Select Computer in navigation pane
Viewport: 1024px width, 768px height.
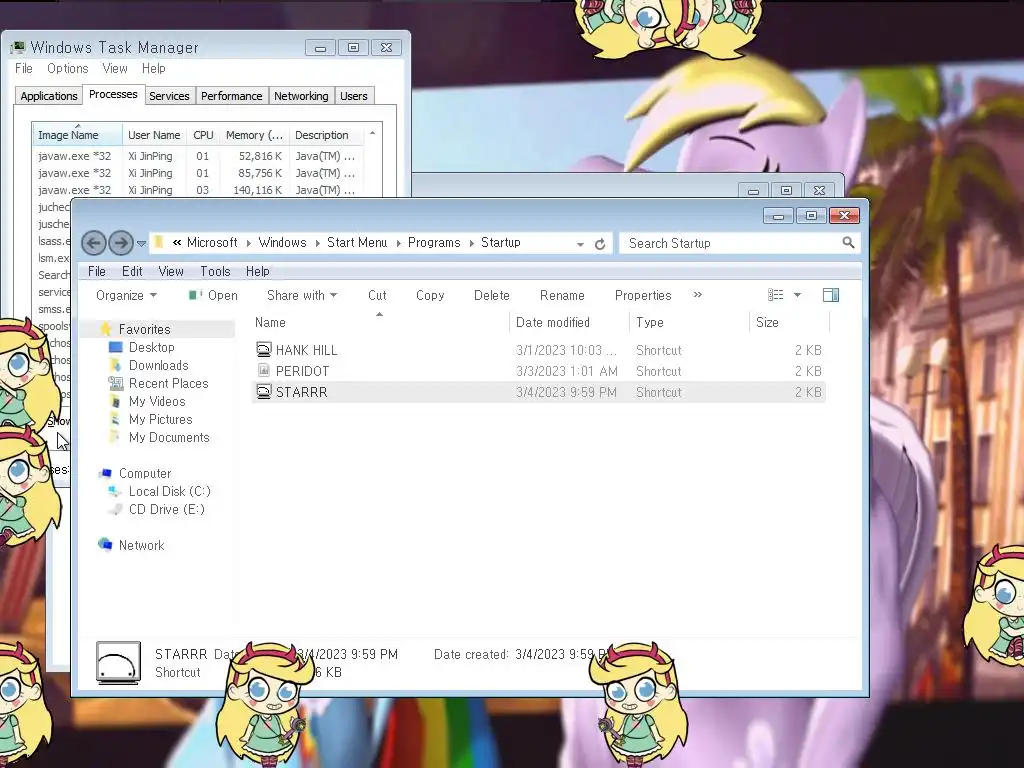(x=145, y=473)
